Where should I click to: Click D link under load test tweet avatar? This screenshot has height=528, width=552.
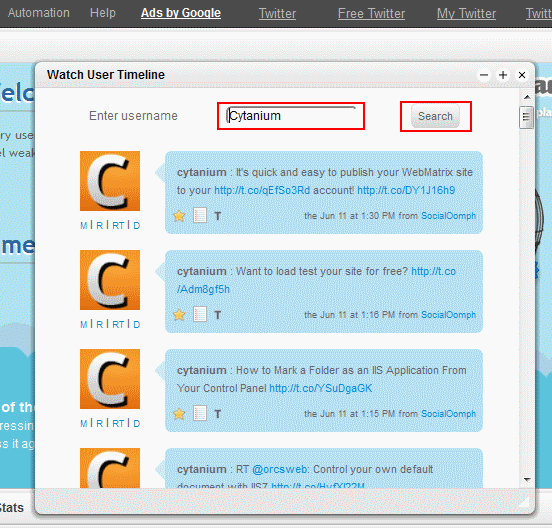(x=137, y=324)
